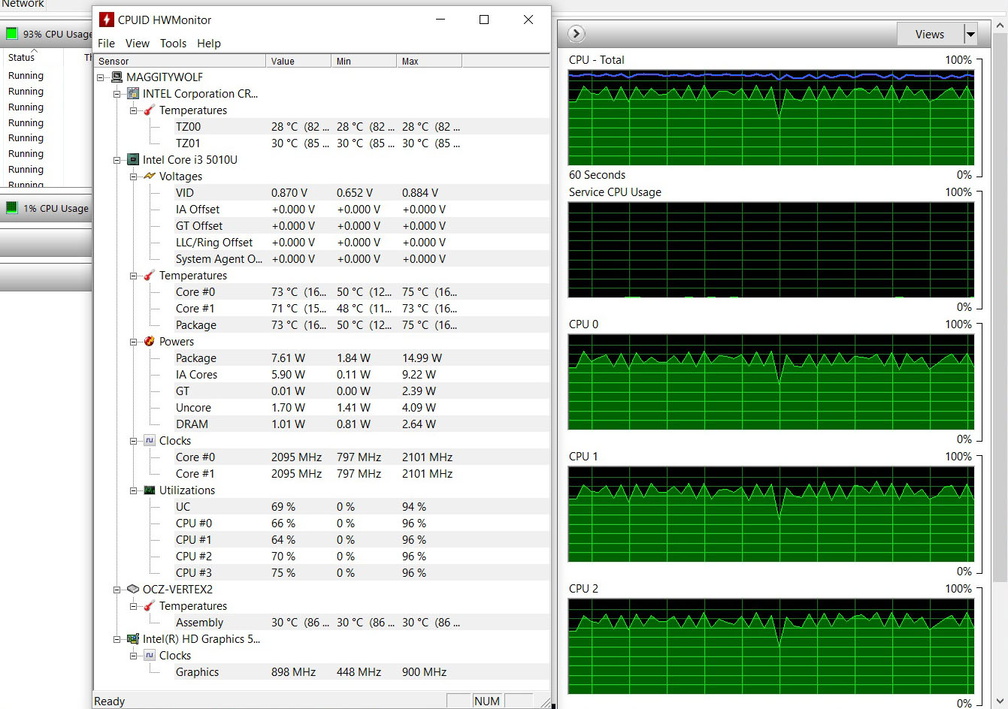Click the Clocks icon under Intel Core i3

click(x=150, y=440)
